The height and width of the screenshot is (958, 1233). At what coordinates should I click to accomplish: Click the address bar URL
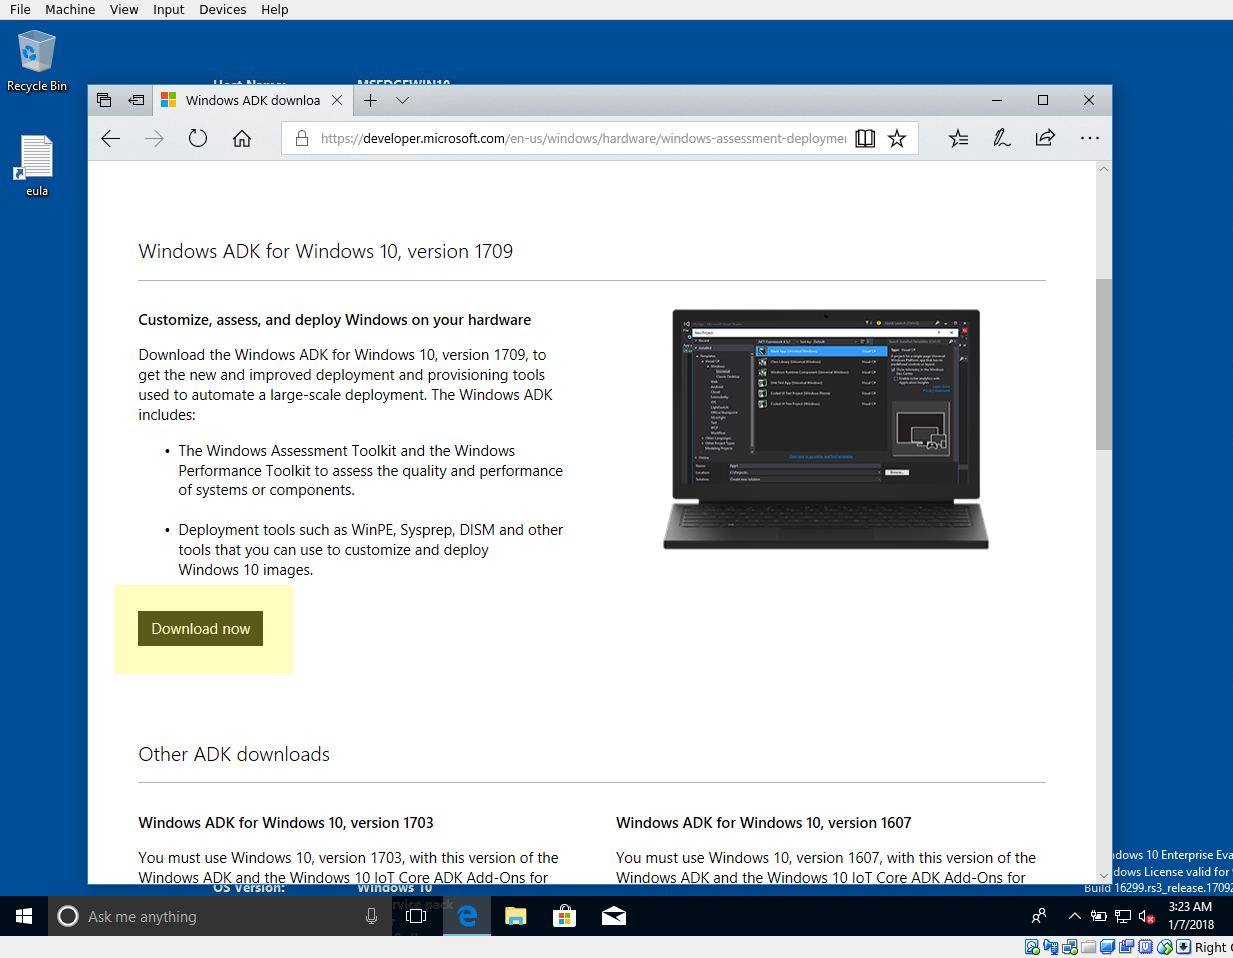[583, 138]
